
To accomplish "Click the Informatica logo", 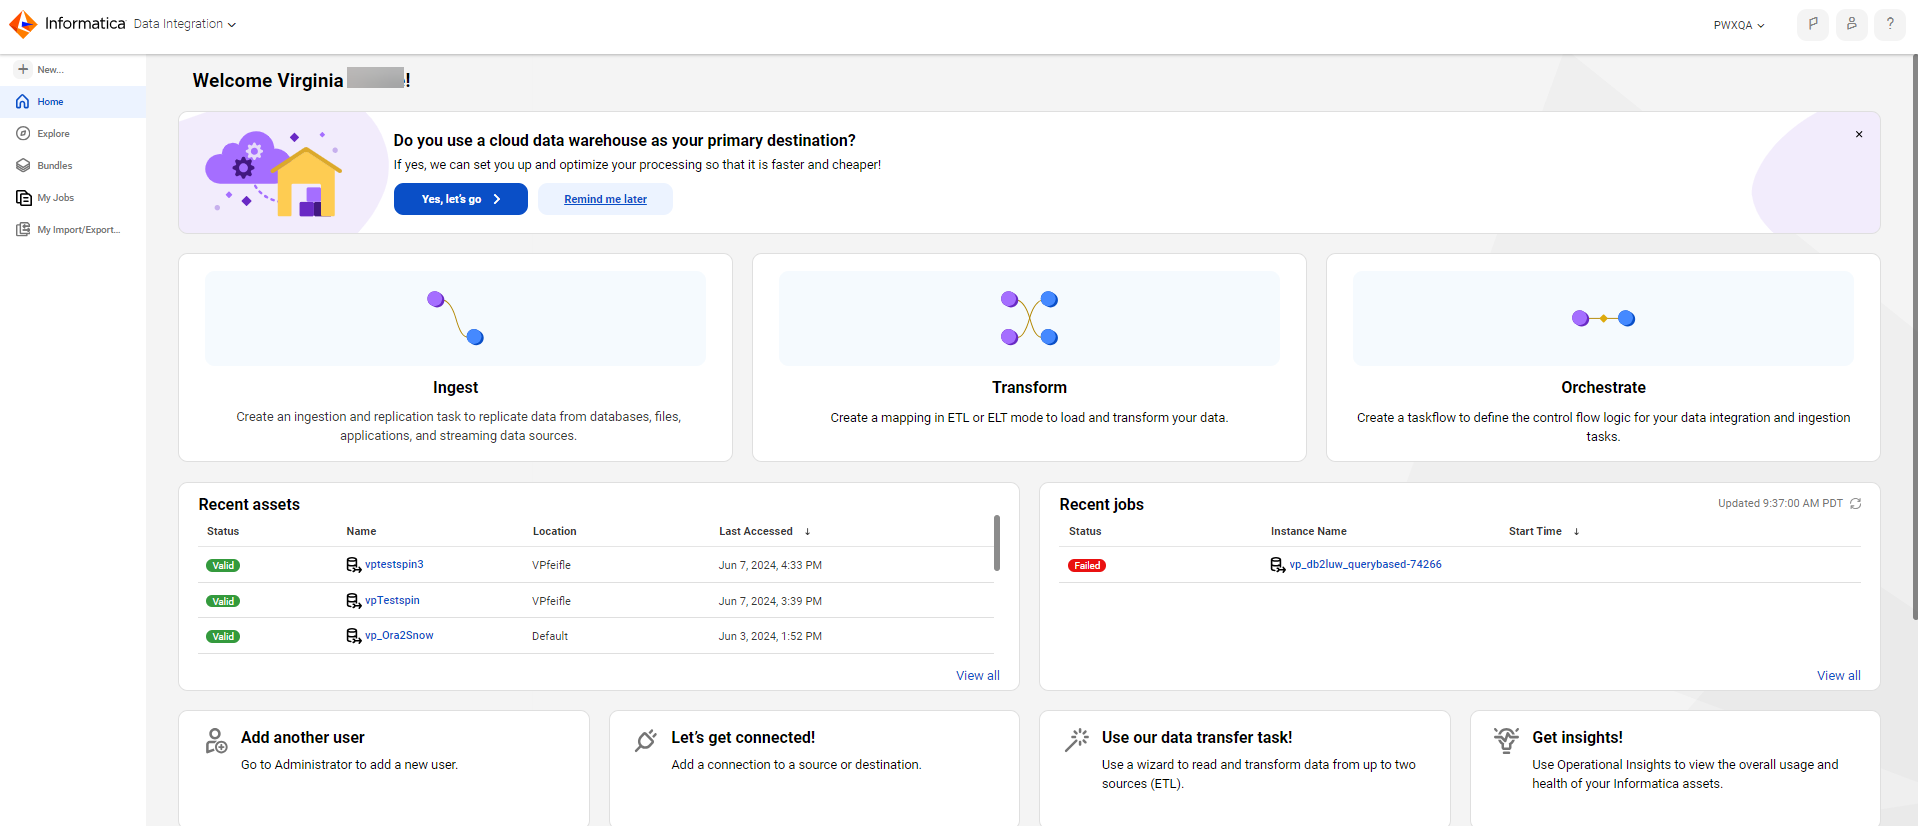I will [x=23, y=24].
